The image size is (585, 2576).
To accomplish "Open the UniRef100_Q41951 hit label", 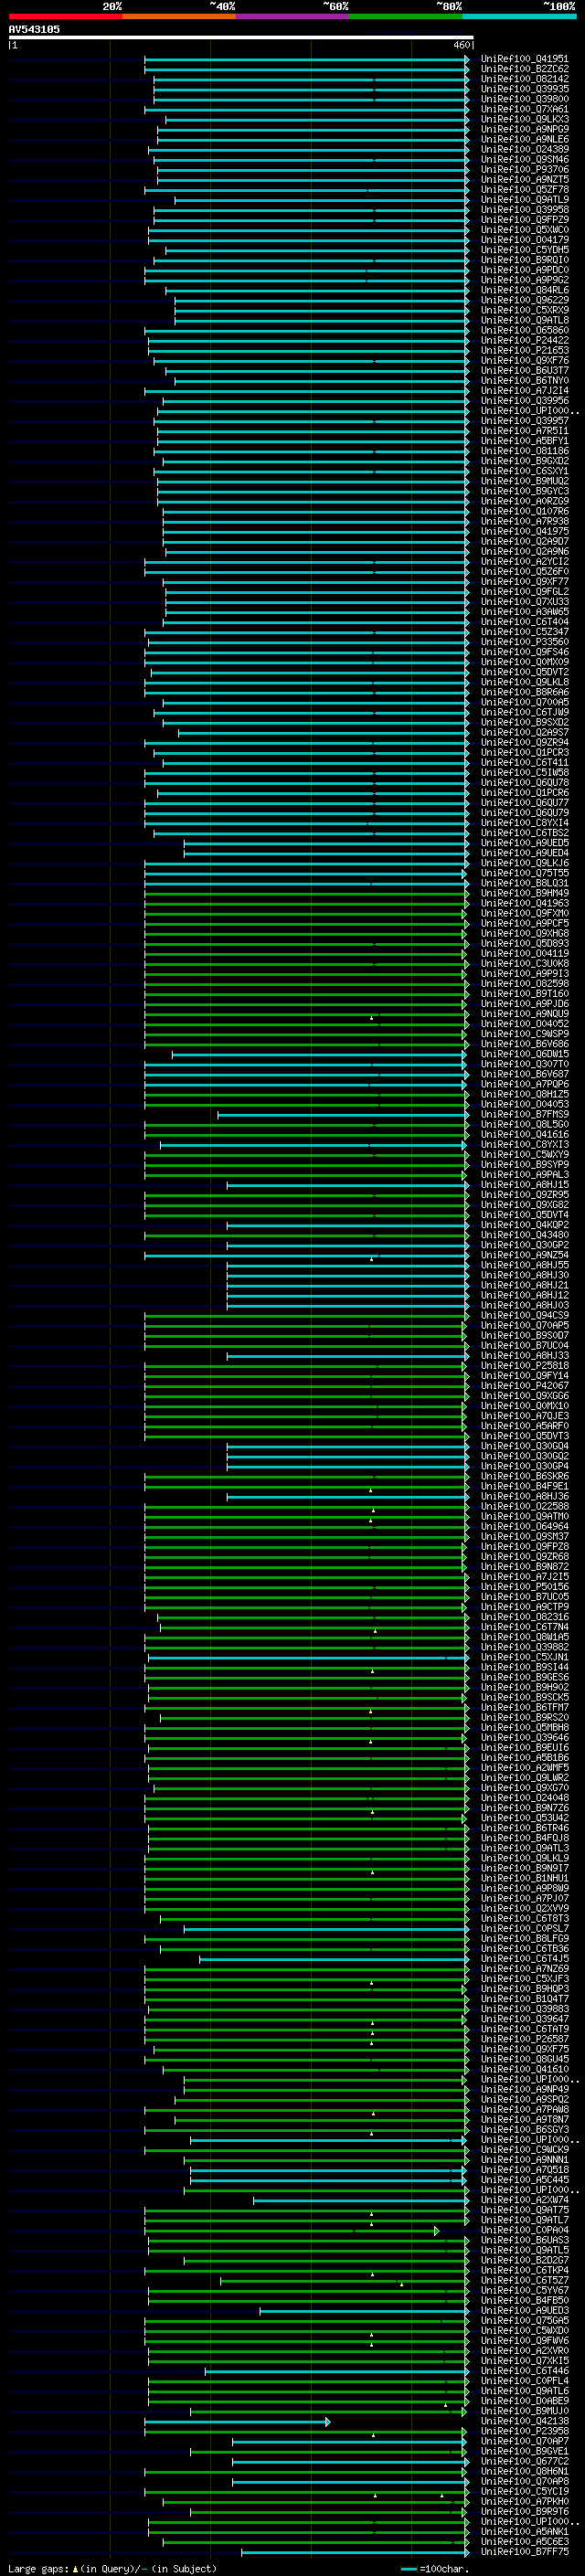I will [524, 59].
